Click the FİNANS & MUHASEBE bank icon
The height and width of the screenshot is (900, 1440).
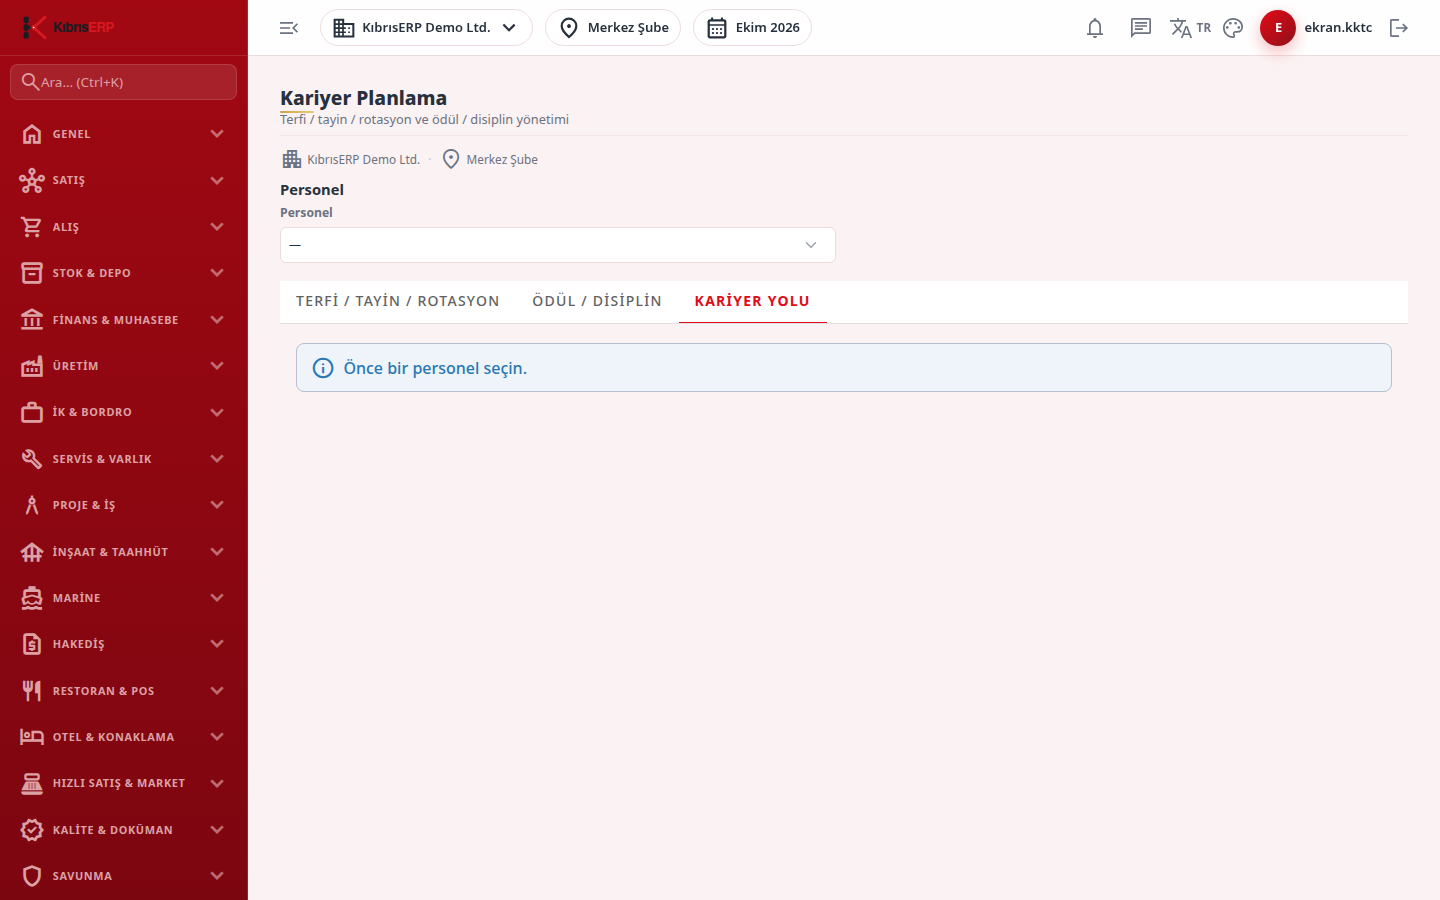click(32, 320)
